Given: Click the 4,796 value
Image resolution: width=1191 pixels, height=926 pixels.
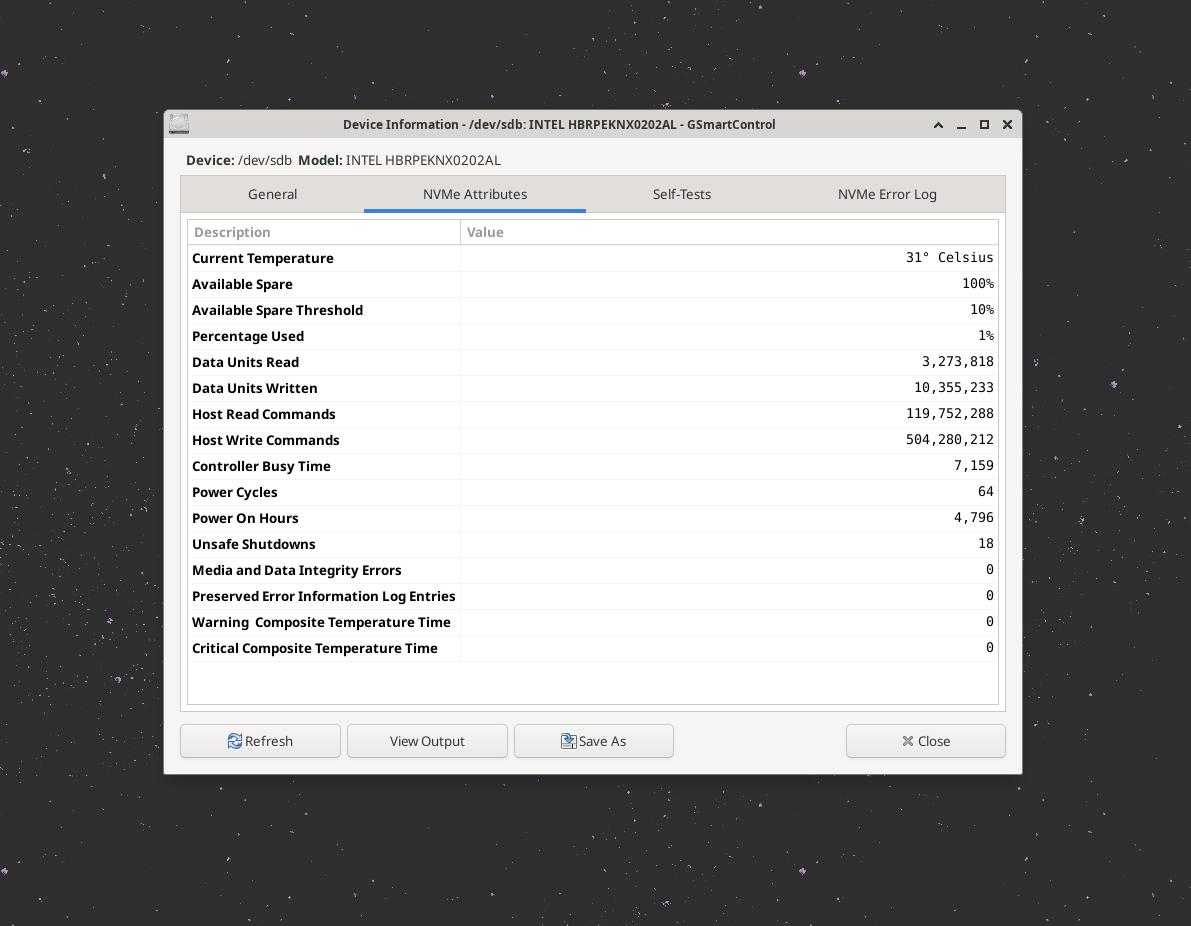Looking at the screenshot, I should pyautogui.click(x=974, y=517).
